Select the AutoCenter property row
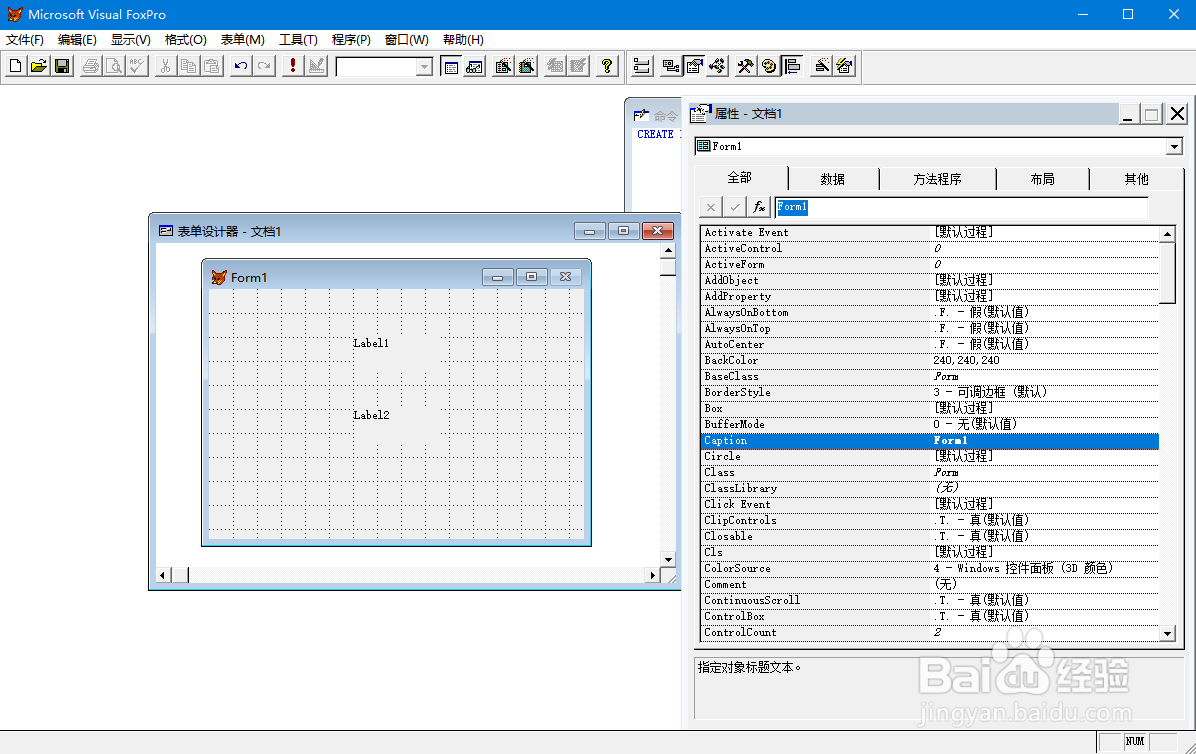The height and width of the screenshot is (754, 1196). [x=930, y=345]
